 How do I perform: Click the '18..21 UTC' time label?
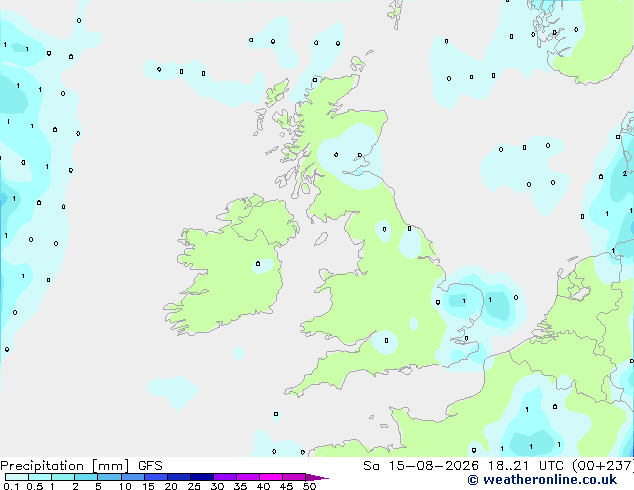pos(528,466)
